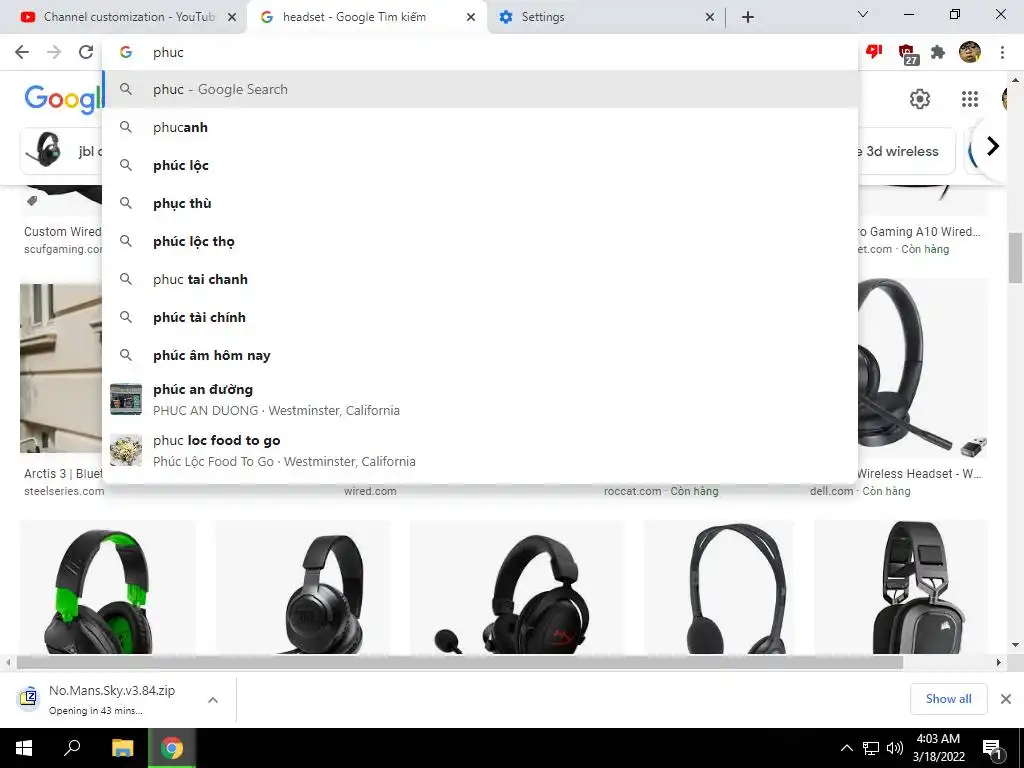Open the HyperX red-logo headset image
This screenshot has width=1024, height=768.
click(517, 587)
